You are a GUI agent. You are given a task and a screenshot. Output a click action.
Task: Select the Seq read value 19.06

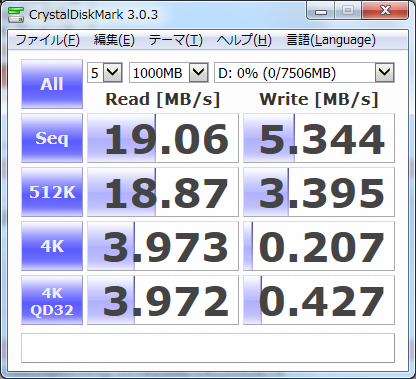point(163,138)
